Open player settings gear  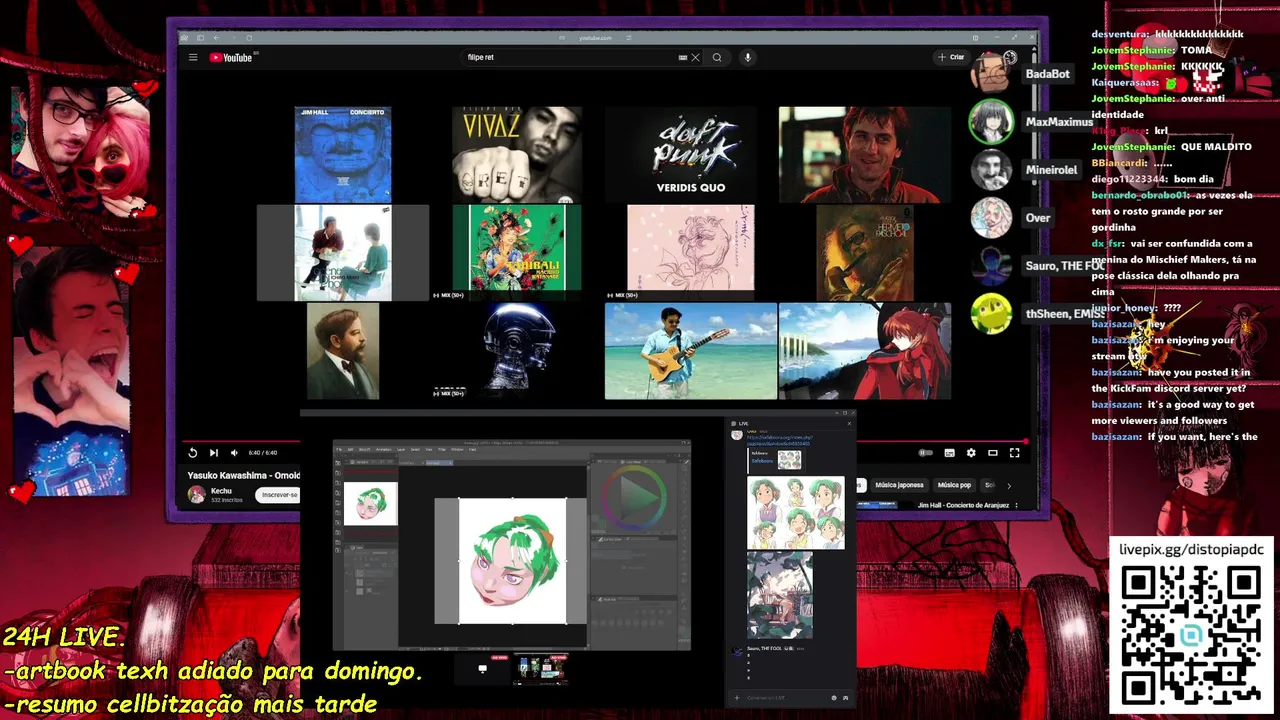click(x=971, y=453)
